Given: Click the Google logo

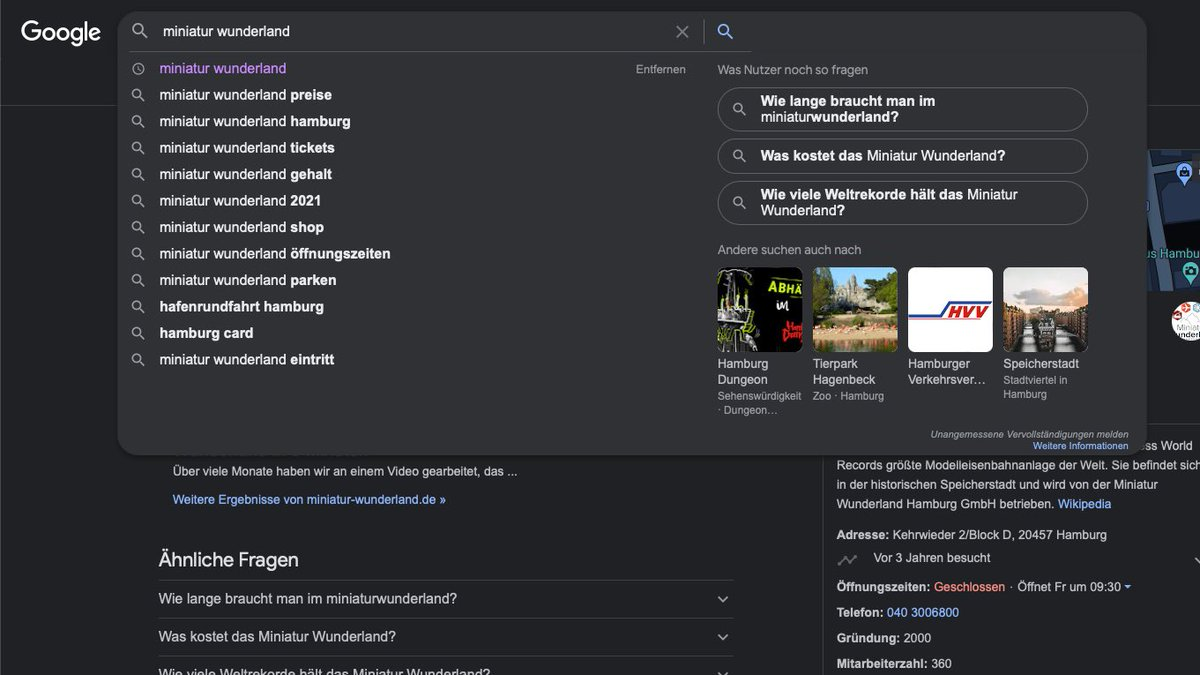Looking at the screenshot, I should (61, 32).
